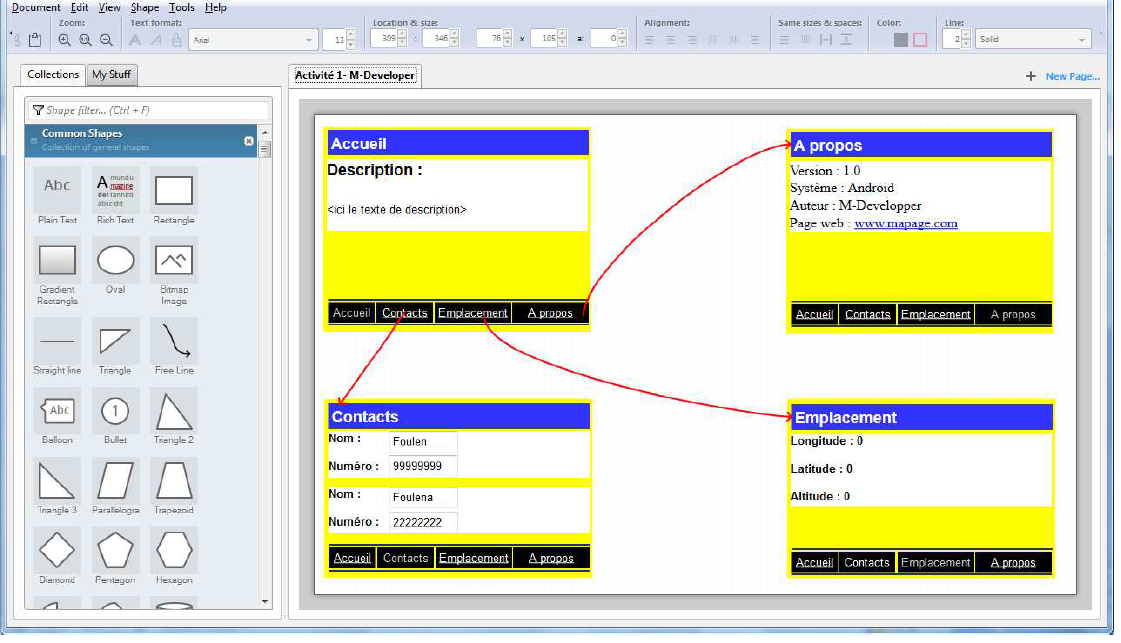
Task: Click Accueil link in Emplacement navigation bar
Action: pyautogui.click(x=814, y=562)
